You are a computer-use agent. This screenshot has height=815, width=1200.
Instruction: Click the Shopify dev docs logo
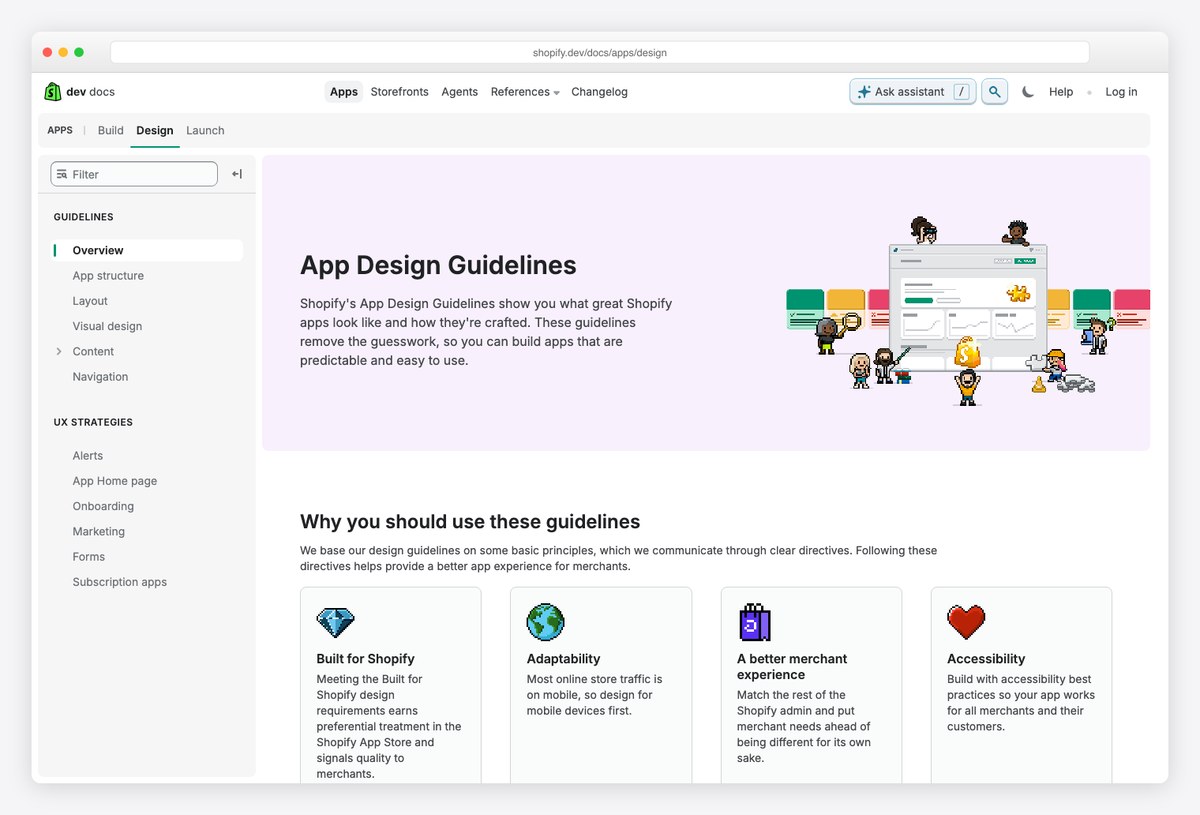point(80,92)
